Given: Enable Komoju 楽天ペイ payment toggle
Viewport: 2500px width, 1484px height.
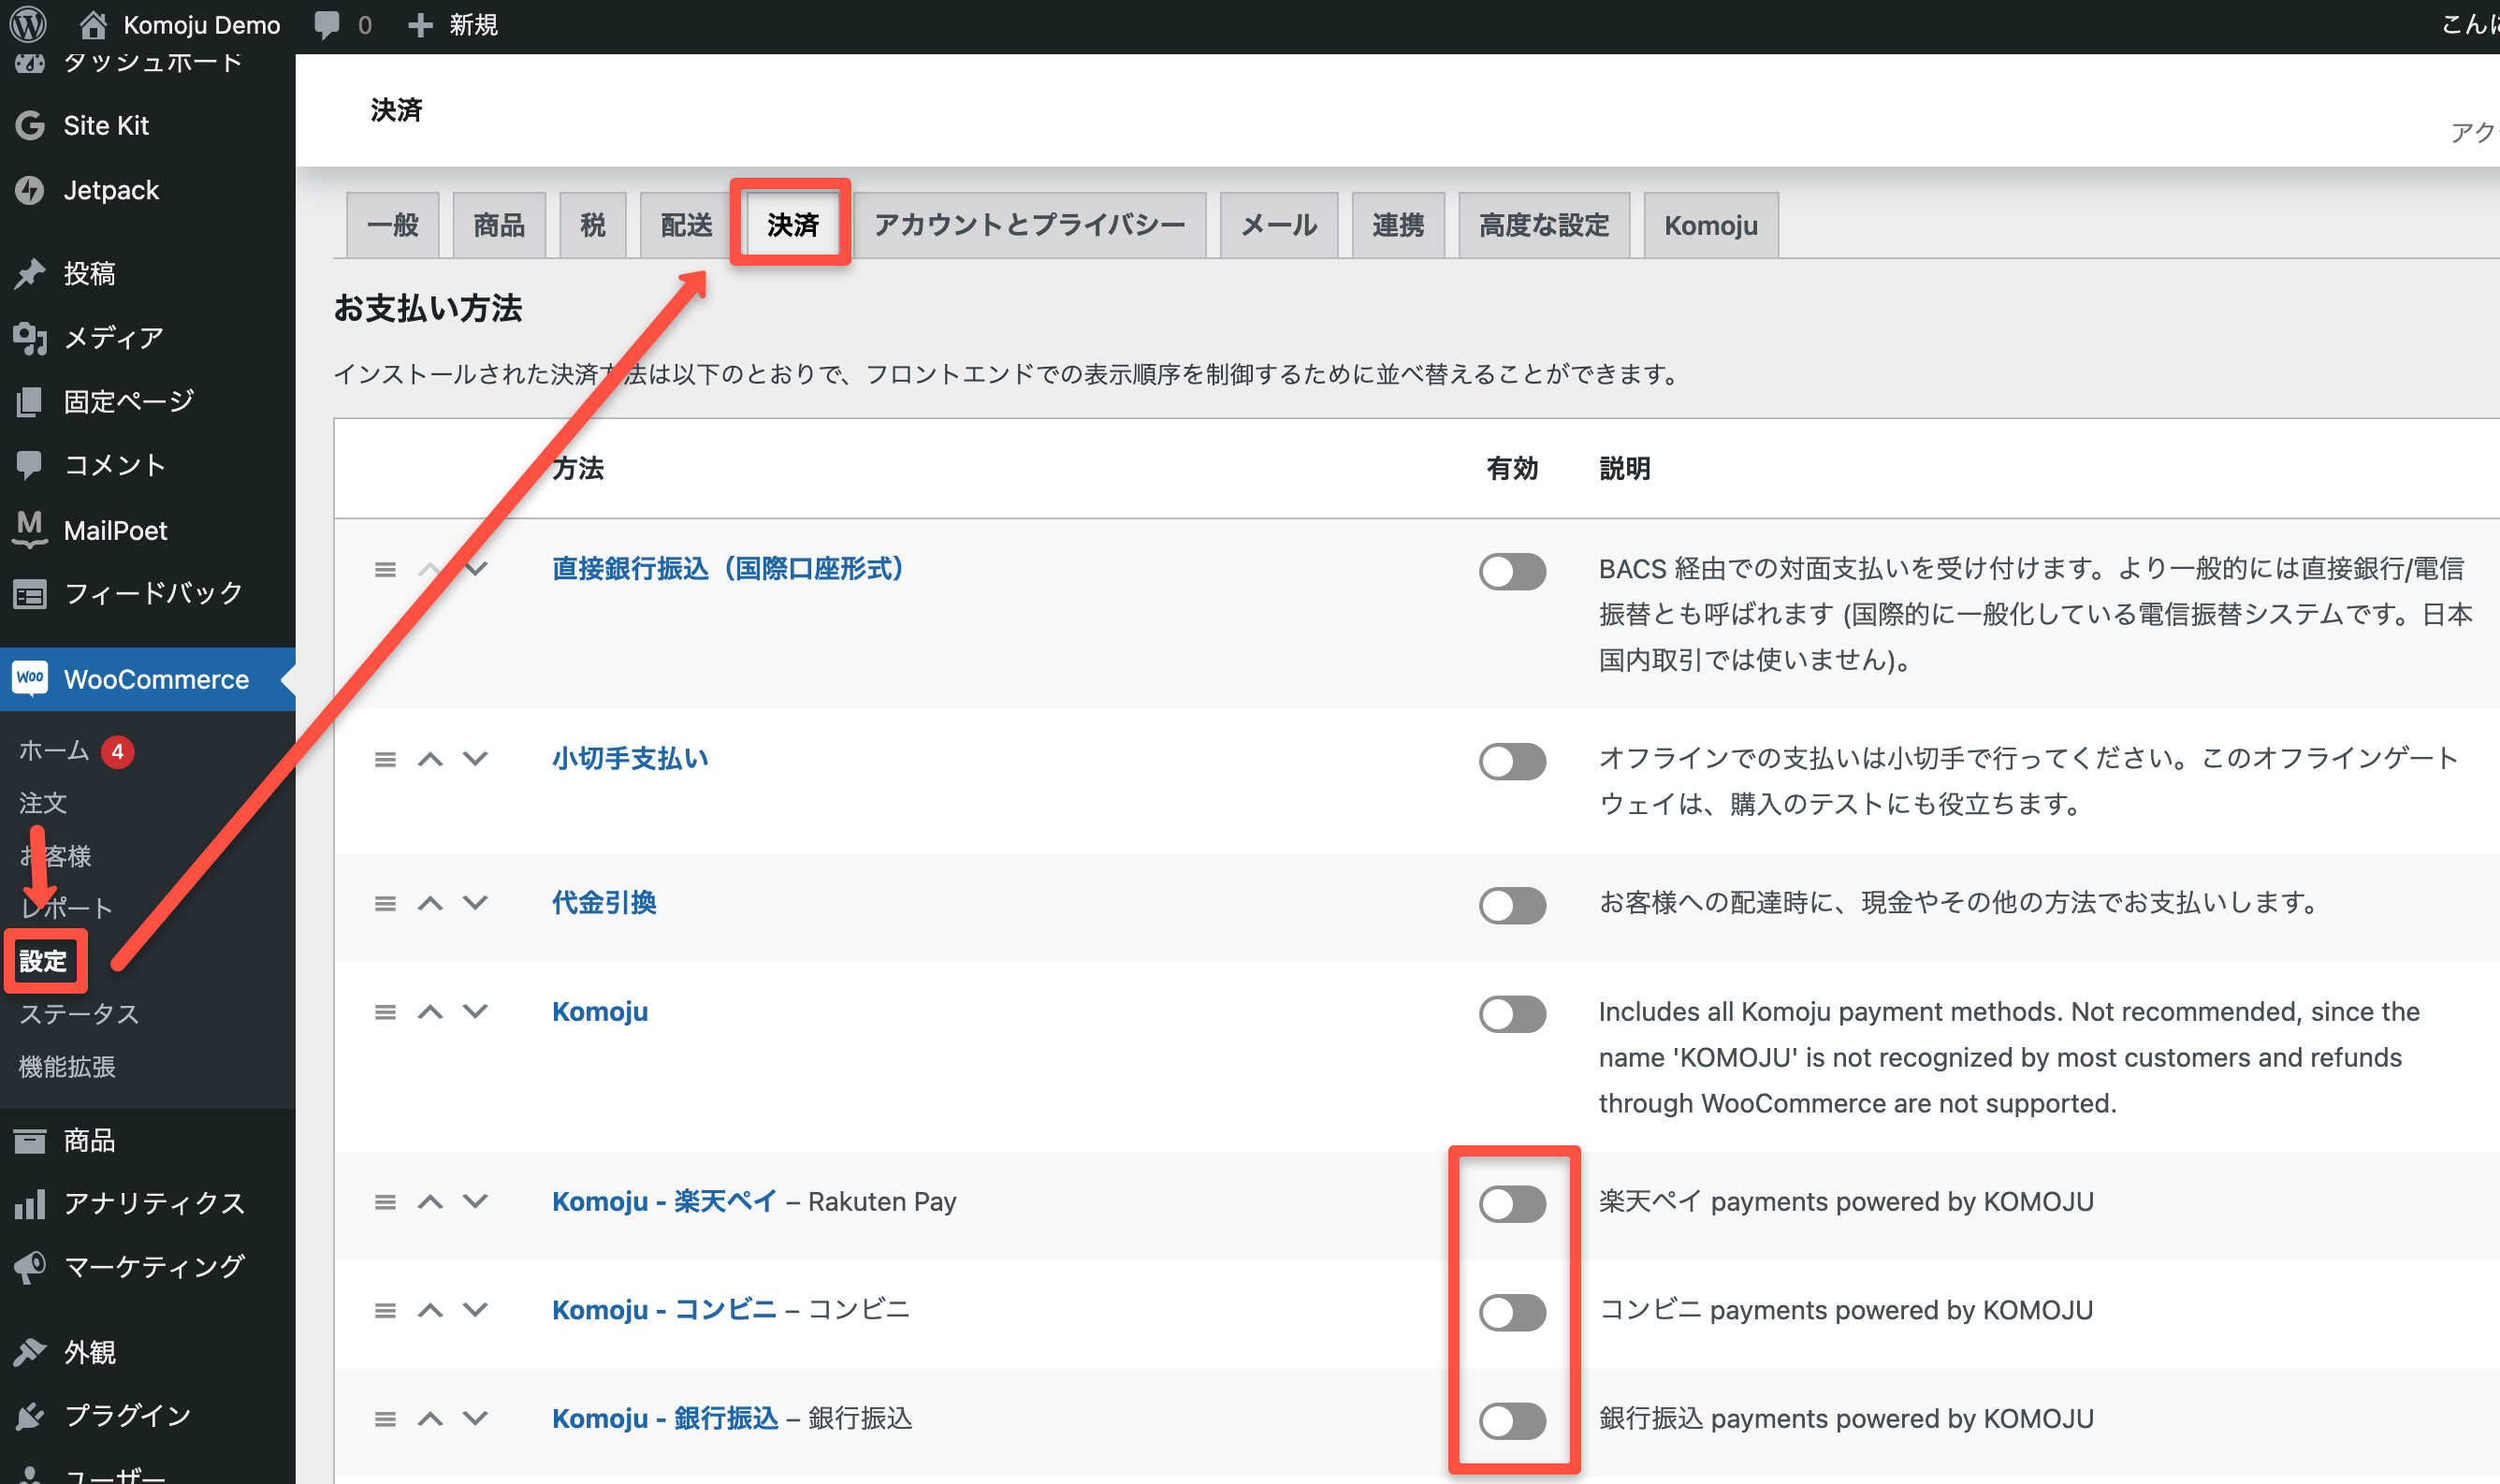Looking at the screenshot, I should click(x=1512, y=1204).
